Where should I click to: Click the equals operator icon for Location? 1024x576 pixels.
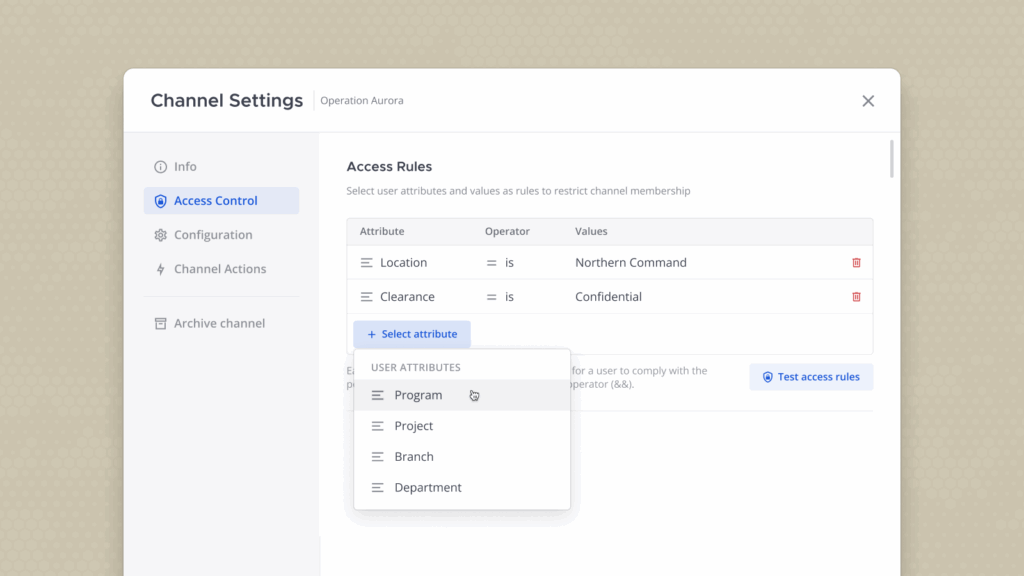pos(491,263)
